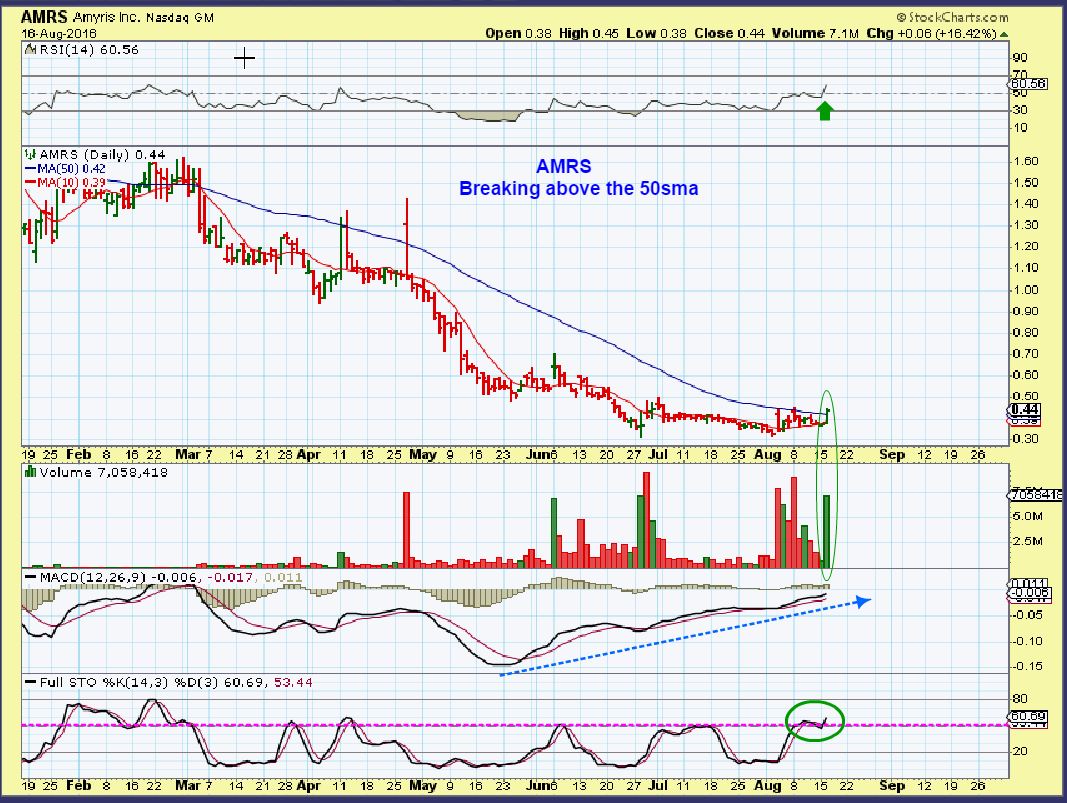Click the 2.5M volume axis label
Viewport: 1067px width, 803px height.
pos(1028,542)
